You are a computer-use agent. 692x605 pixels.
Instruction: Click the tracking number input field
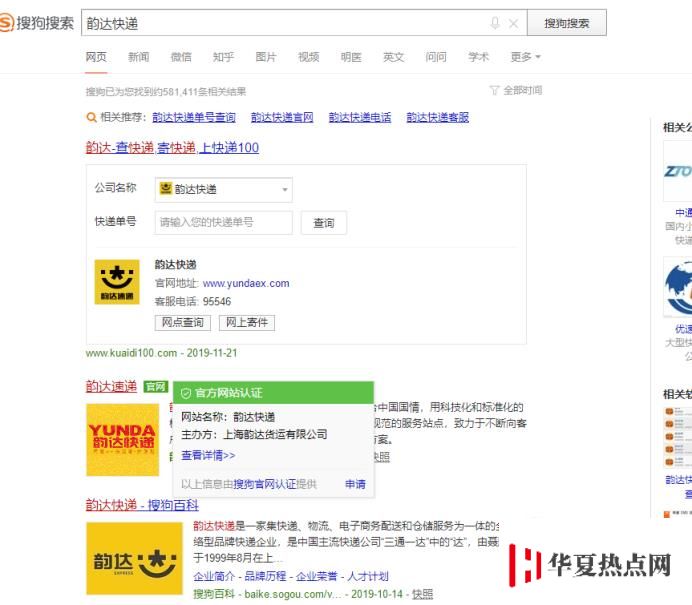point(223,222)
